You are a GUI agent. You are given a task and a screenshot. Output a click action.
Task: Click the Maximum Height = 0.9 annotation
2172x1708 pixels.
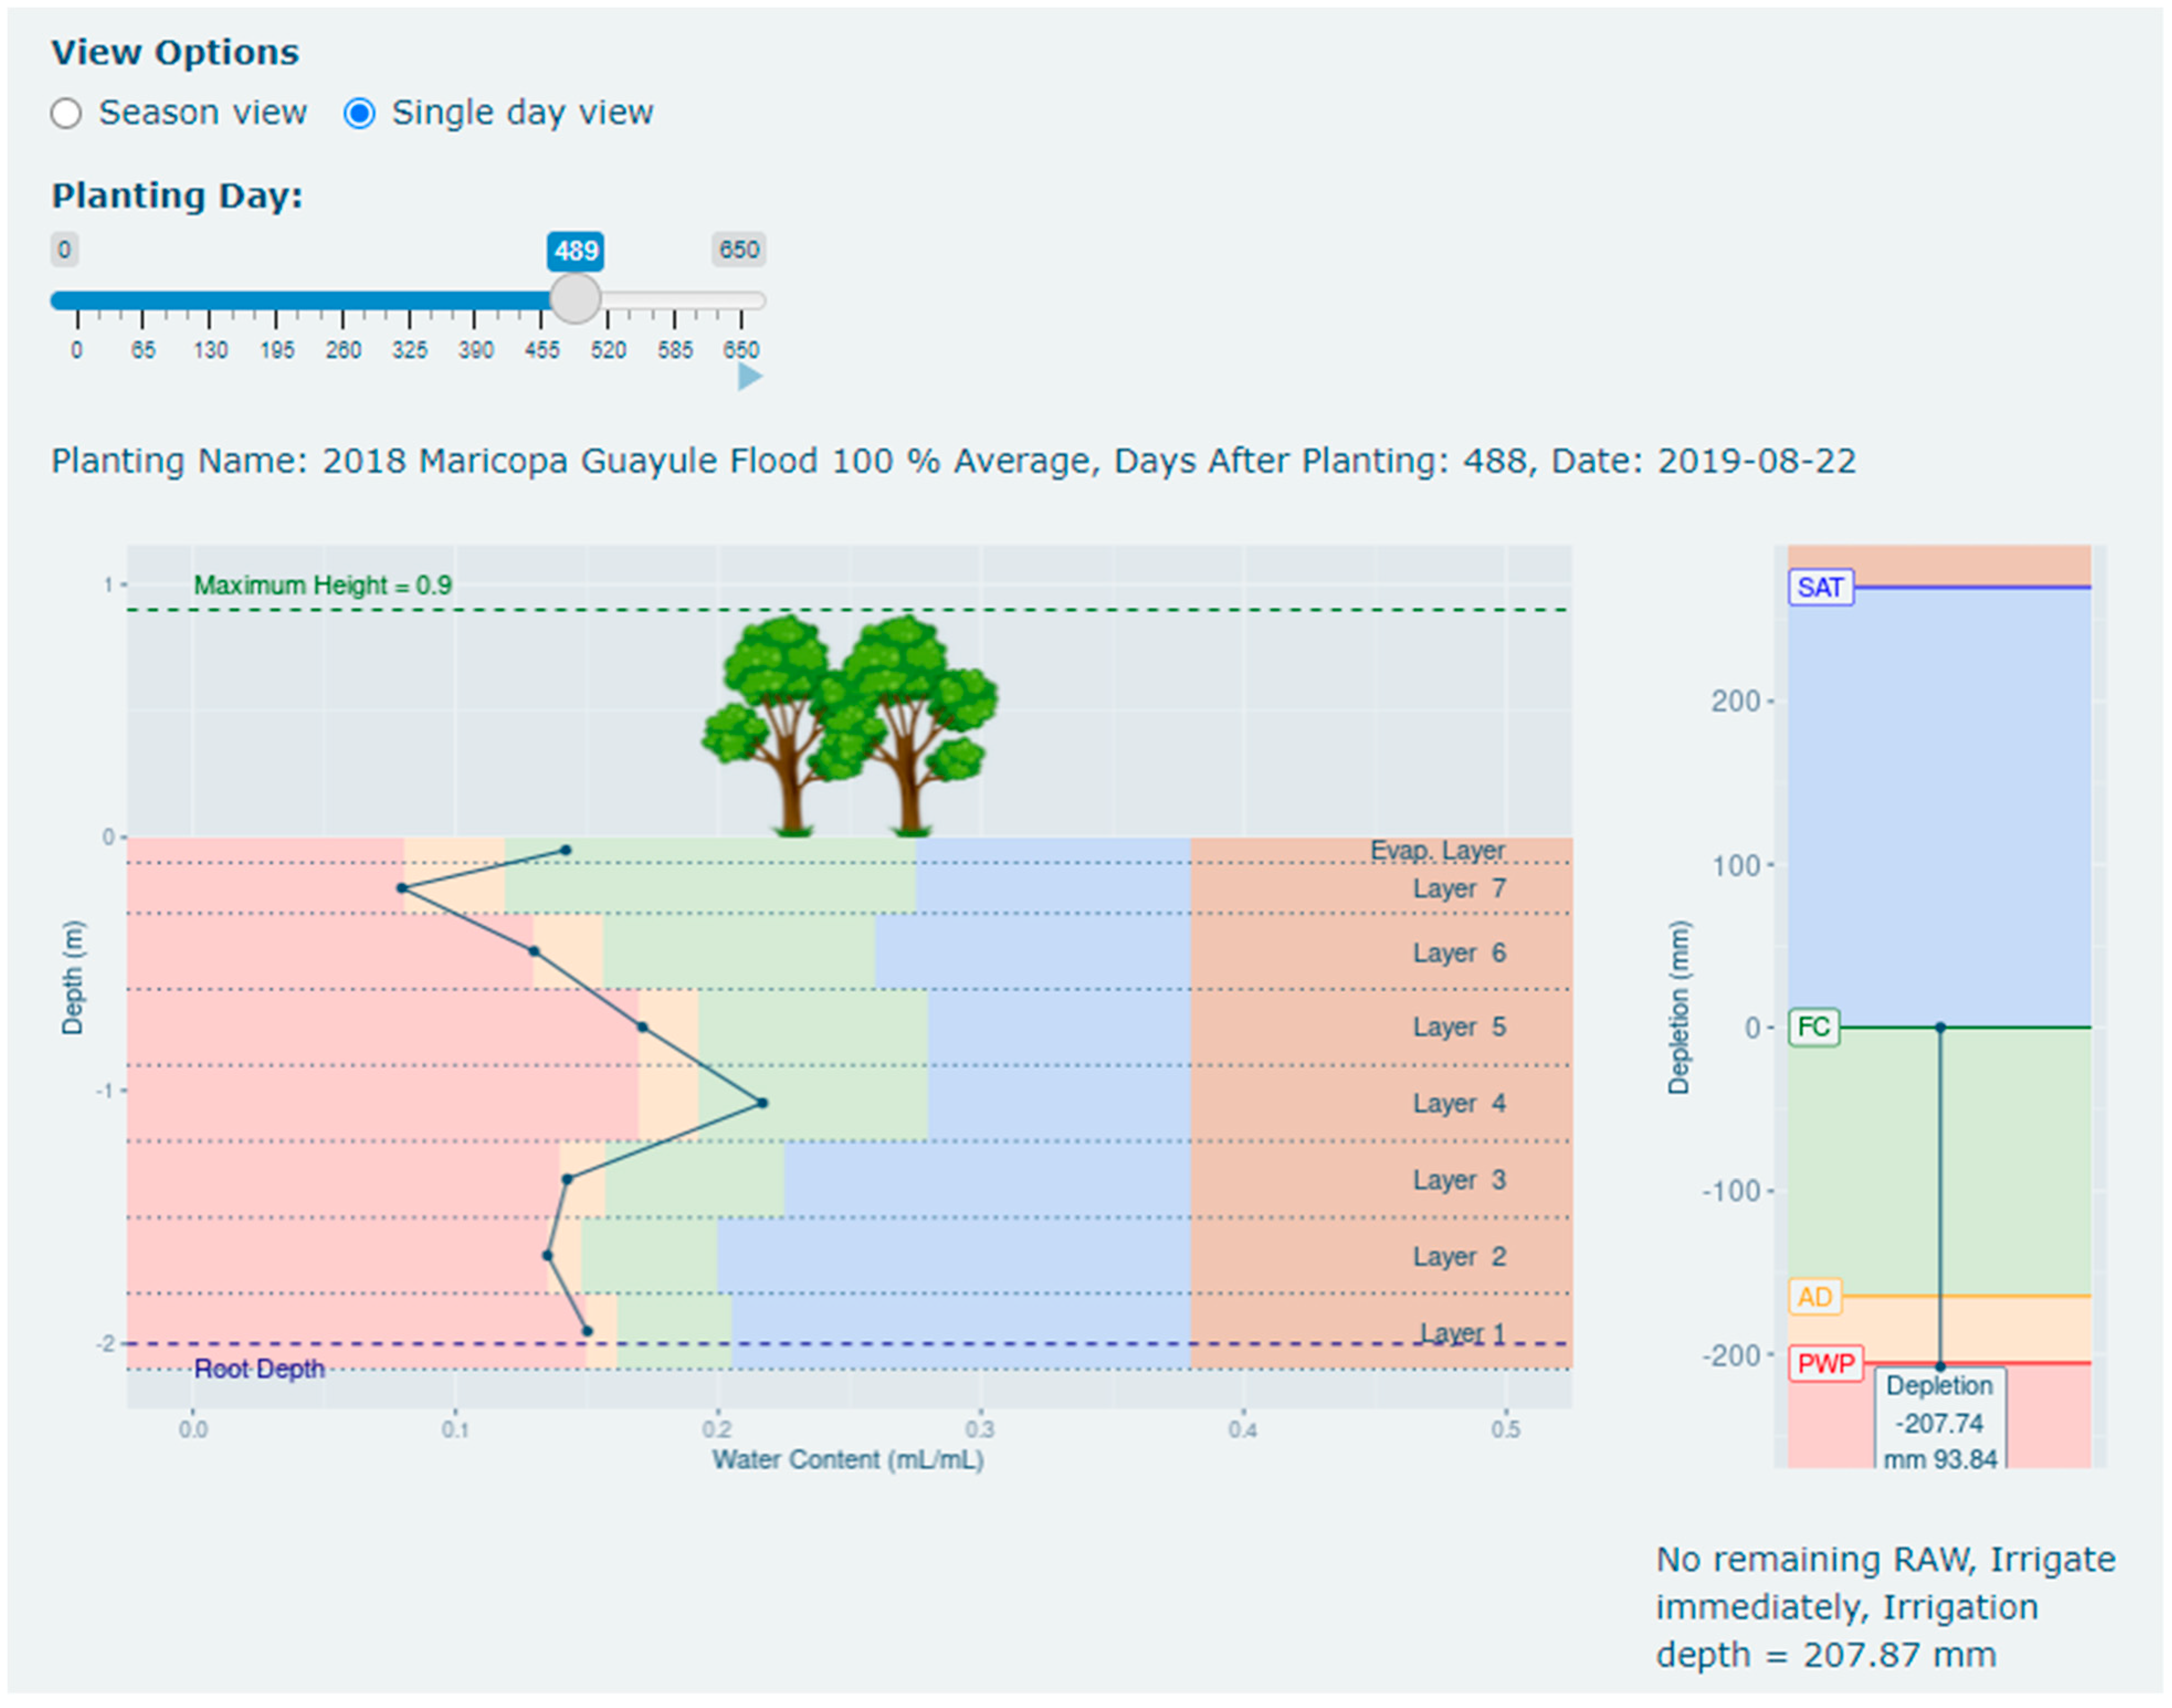[x=322, y=585]
